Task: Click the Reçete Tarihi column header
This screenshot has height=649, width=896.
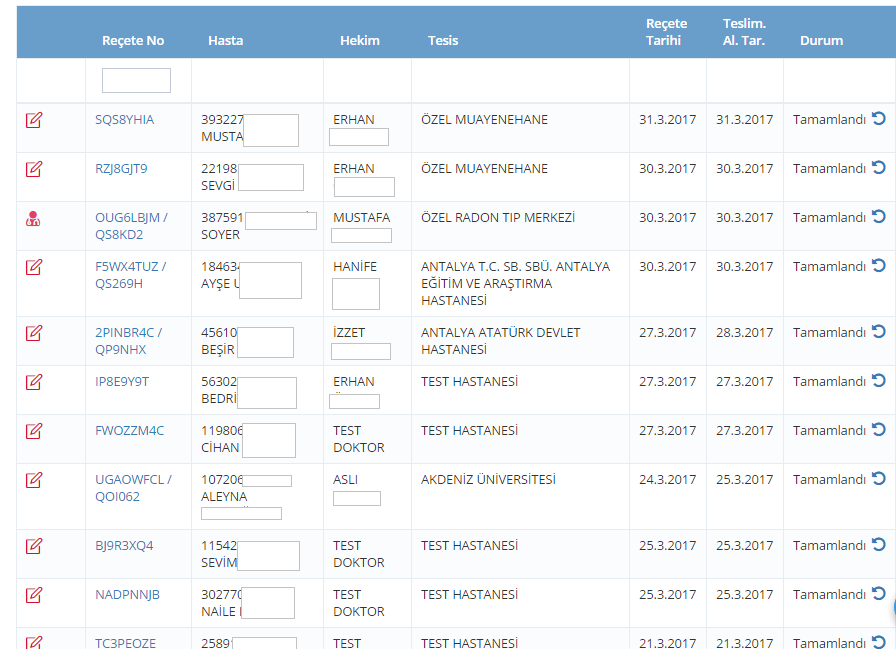Action: tap(667, 32)
